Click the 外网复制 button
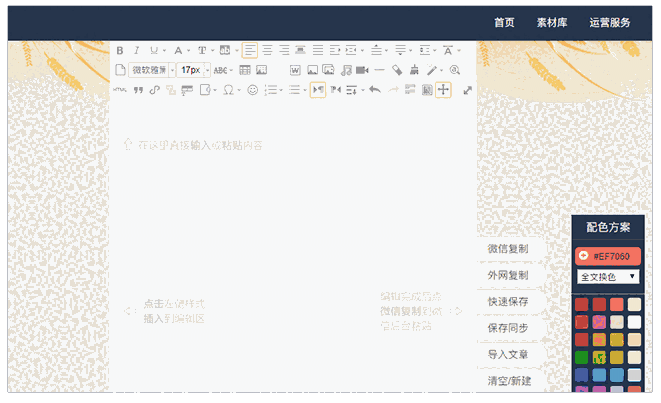Viewport: 661px width, 403px height. click(508, 275)
